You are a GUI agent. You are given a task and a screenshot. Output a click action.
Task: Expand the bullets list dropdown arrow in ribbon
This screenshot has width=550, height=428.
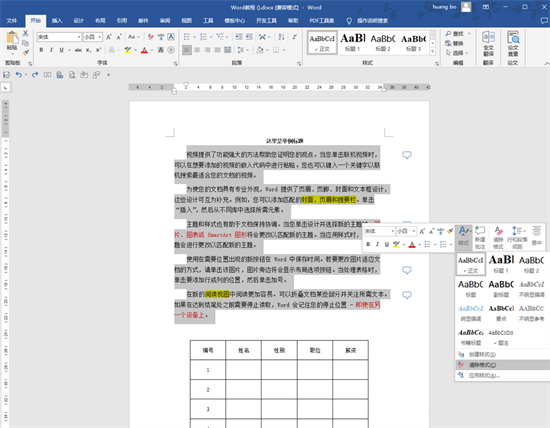[x=194, y=37]
